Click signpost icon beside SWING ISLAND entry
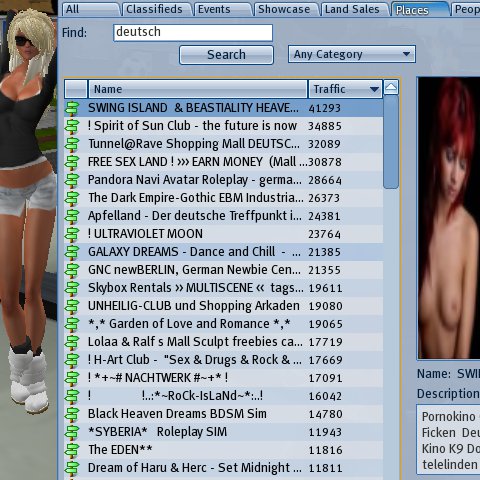480x480 pixels. pos(72,108)
